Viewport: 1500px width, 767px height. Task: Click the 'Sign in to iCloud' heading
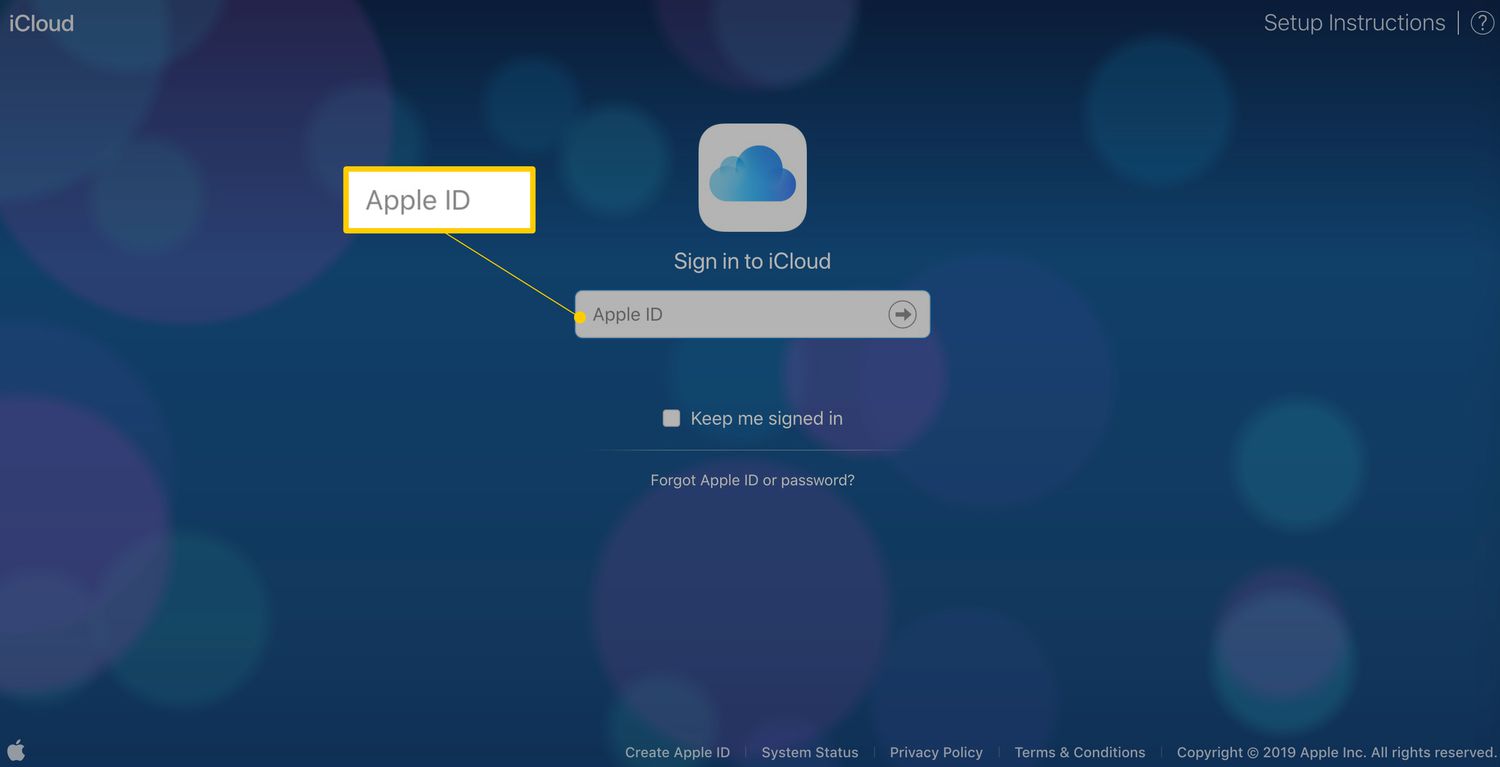752,261
